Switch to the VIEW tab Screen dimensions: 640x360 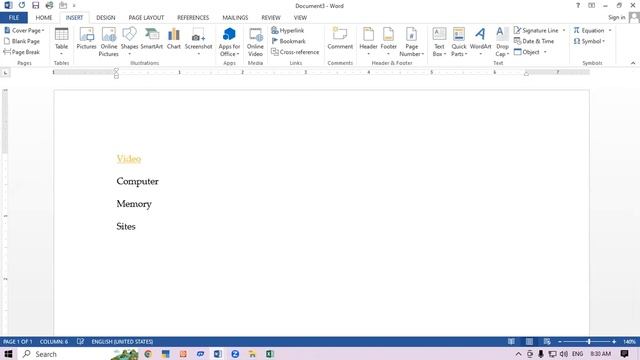(300, 18)
